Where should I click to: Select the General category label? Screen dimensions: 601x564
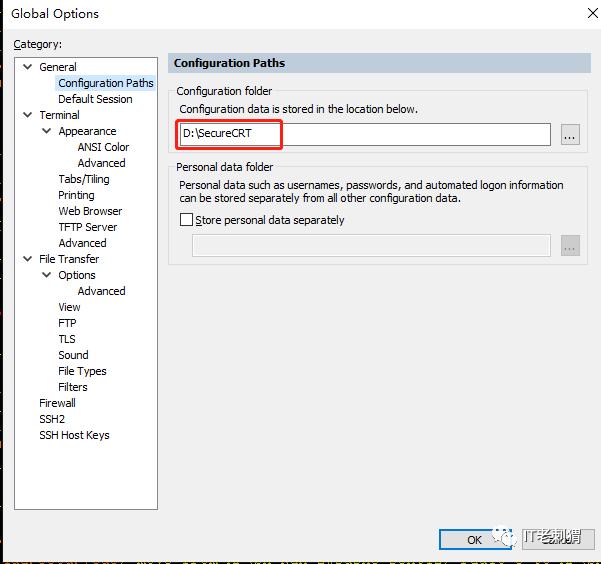pos(57,67)
